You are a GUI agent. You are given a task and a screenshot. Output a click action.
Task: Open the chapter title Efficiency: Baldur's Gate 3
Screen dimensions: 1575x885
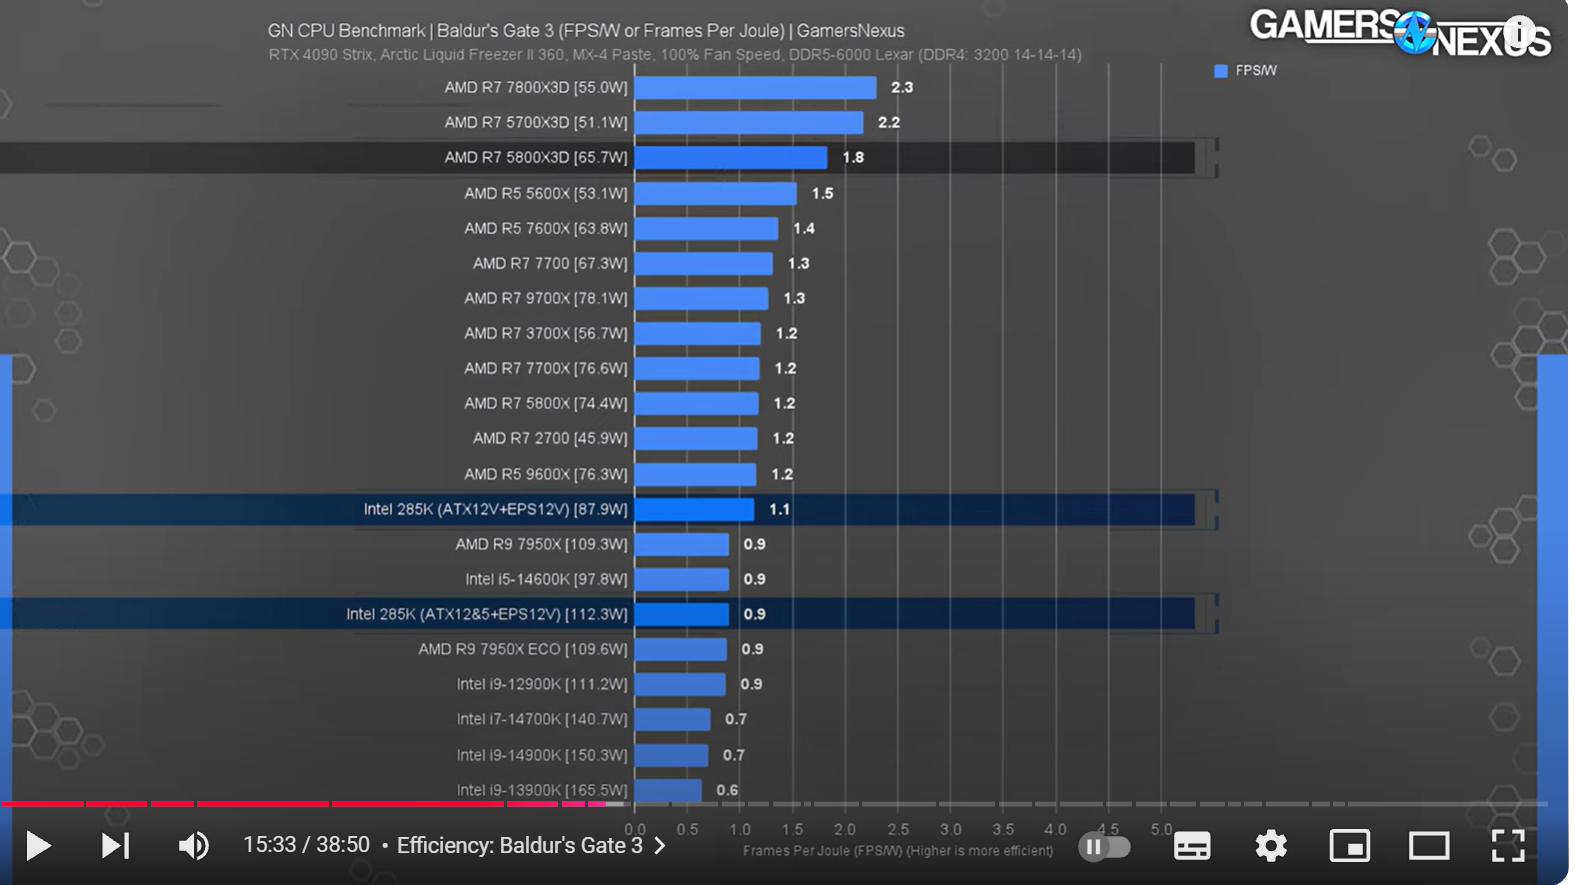click(x=520, y=846)
